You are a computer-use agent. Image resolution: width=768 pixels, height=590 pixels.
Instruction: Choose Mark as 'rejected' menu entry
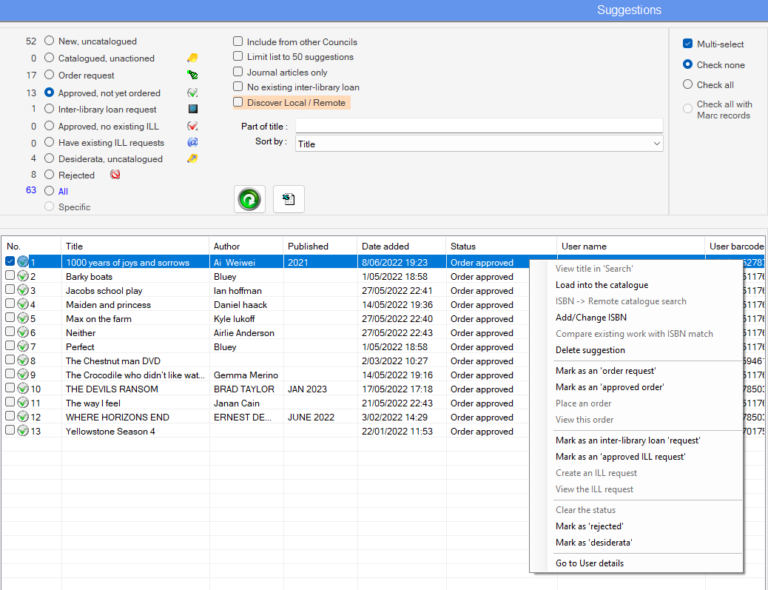[589, 526]
